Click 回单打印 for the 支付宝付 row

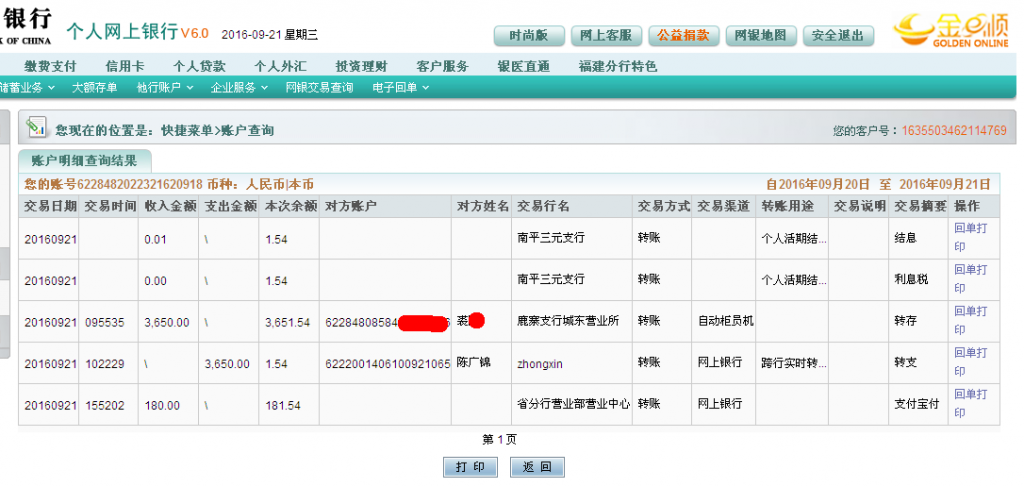pyautogui.click(x=970, y=404)
